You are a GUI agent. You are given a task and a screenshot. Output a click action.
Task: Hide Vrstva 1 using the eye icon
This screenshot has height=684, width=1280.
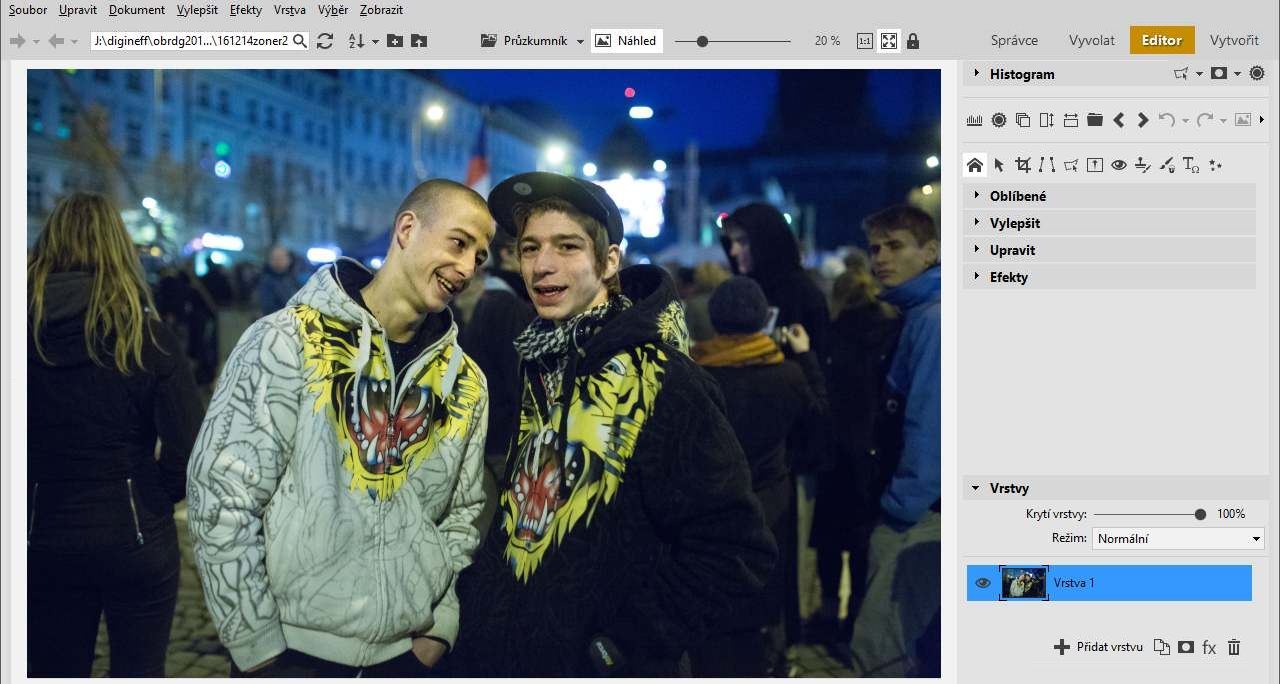point(983,583)
